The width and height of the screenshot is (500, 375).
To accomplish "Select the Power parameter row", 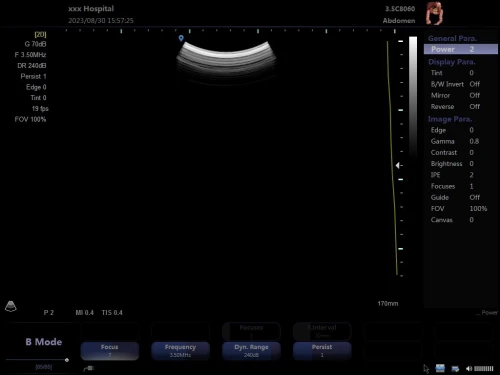I will [x=461, y=49].
